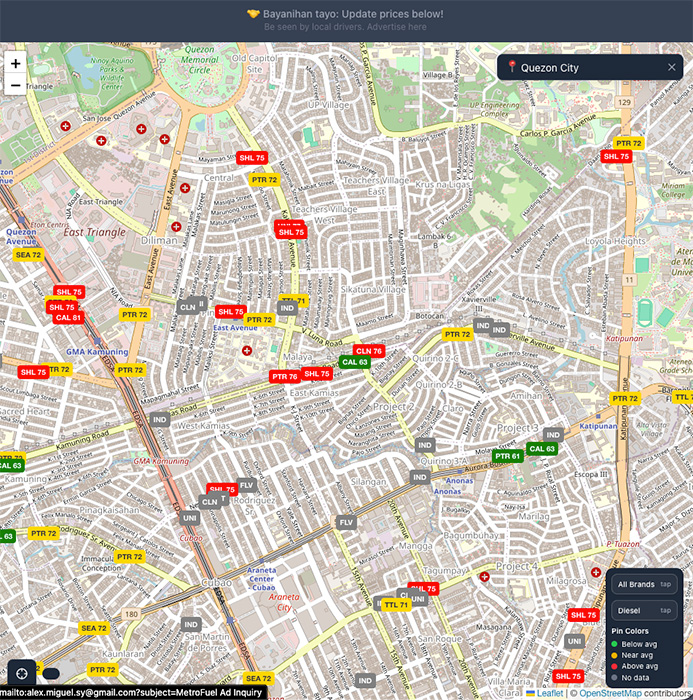This screenshot has height=700, width=693.
Task: Toggle the dark pill switch beside locate button
Action: click(51, 674)
